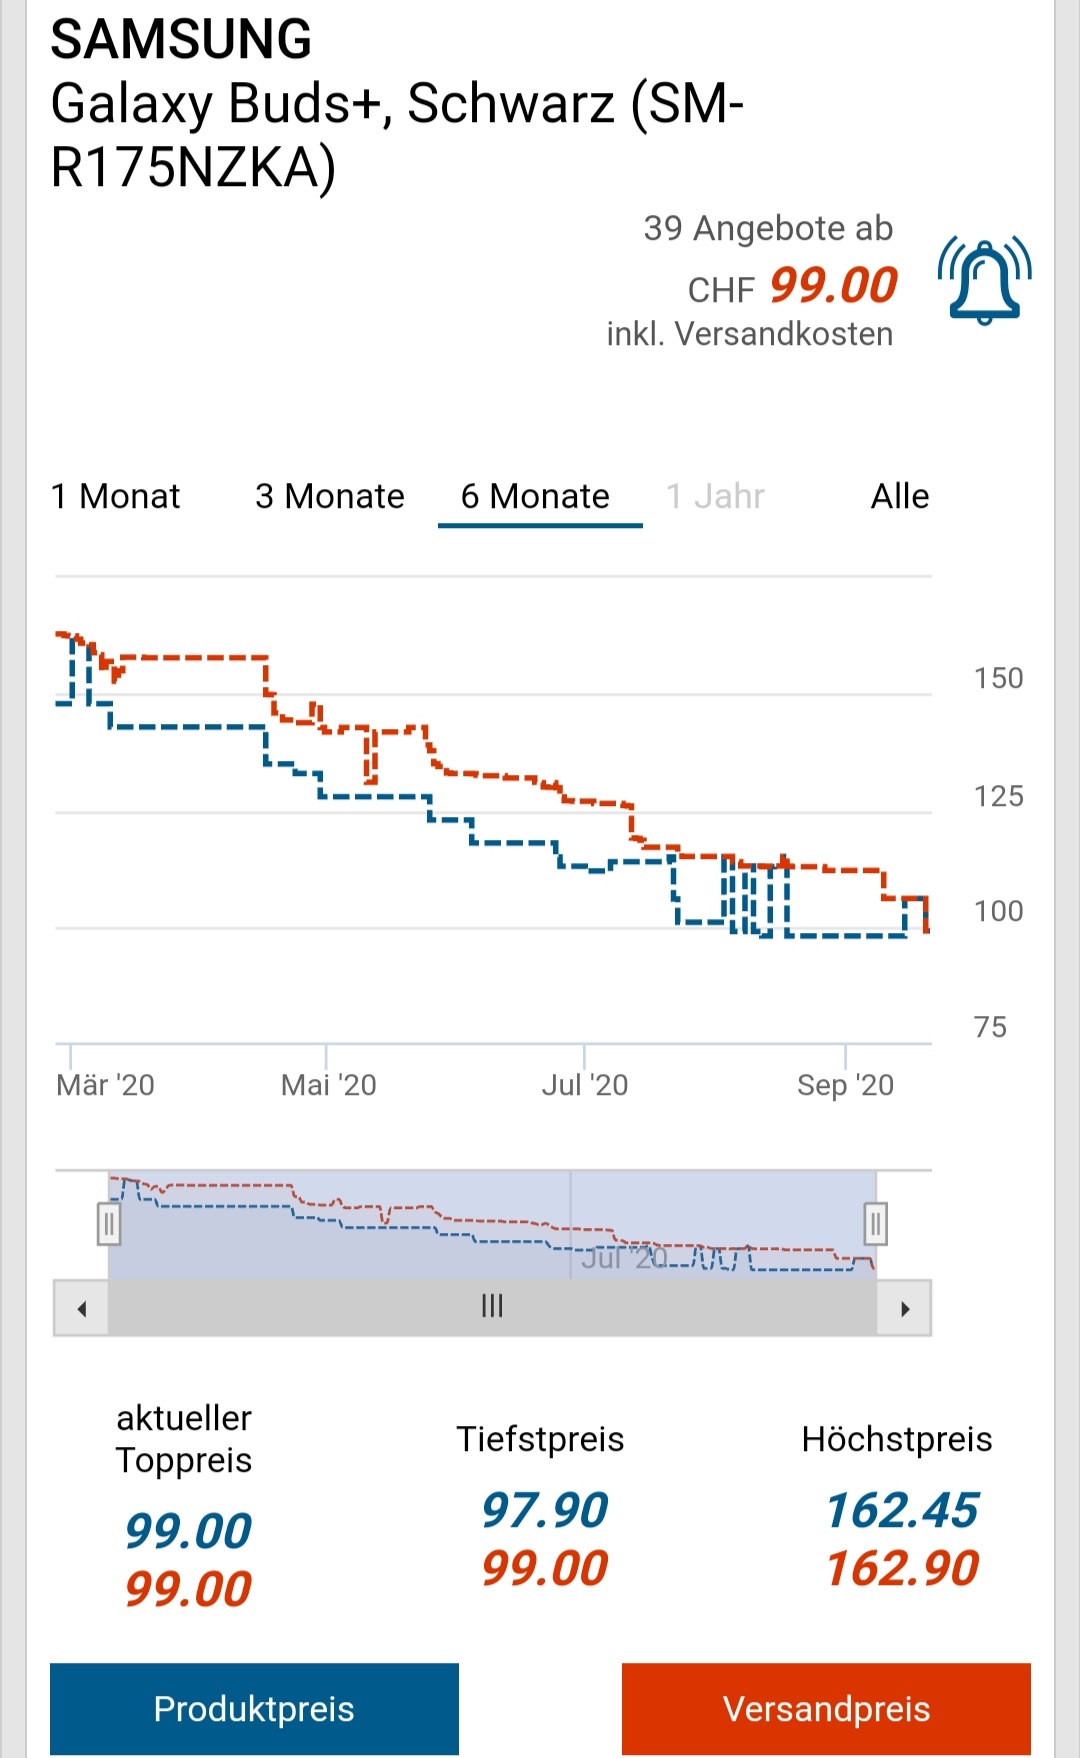Click the Tiefstpreis value 97.90
The width and height of the screenshot is (1080, 1758).
[x=545, y=1510]
